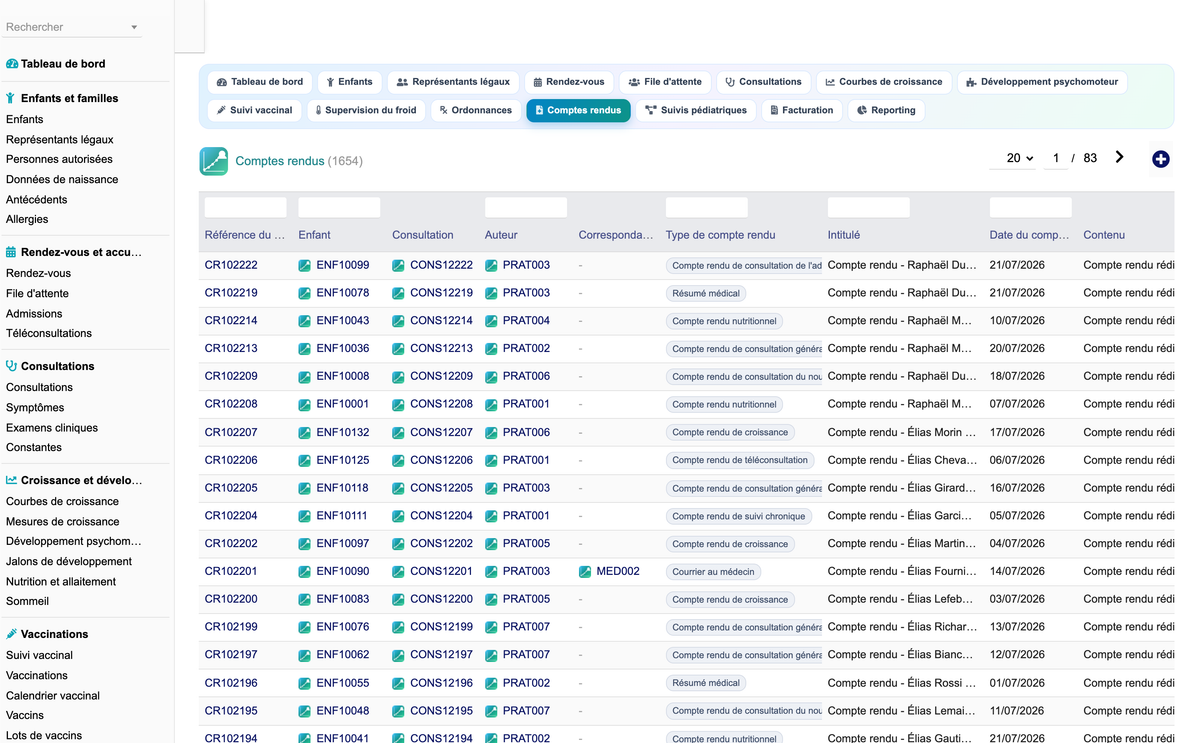
Task: Click the Tableau de bord sidebar icon
Action: (x=12, y=64)
